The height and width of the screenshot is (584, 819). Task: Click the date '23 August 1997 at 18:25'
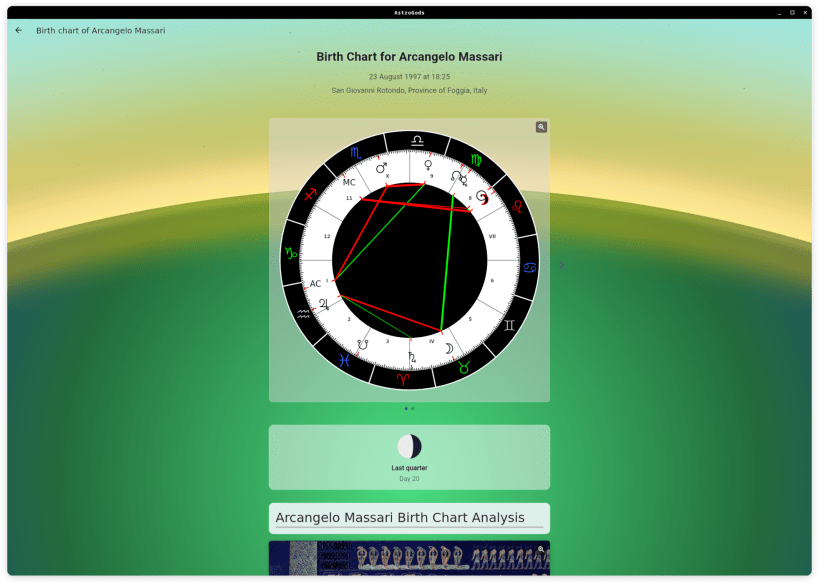coord(410,76)
